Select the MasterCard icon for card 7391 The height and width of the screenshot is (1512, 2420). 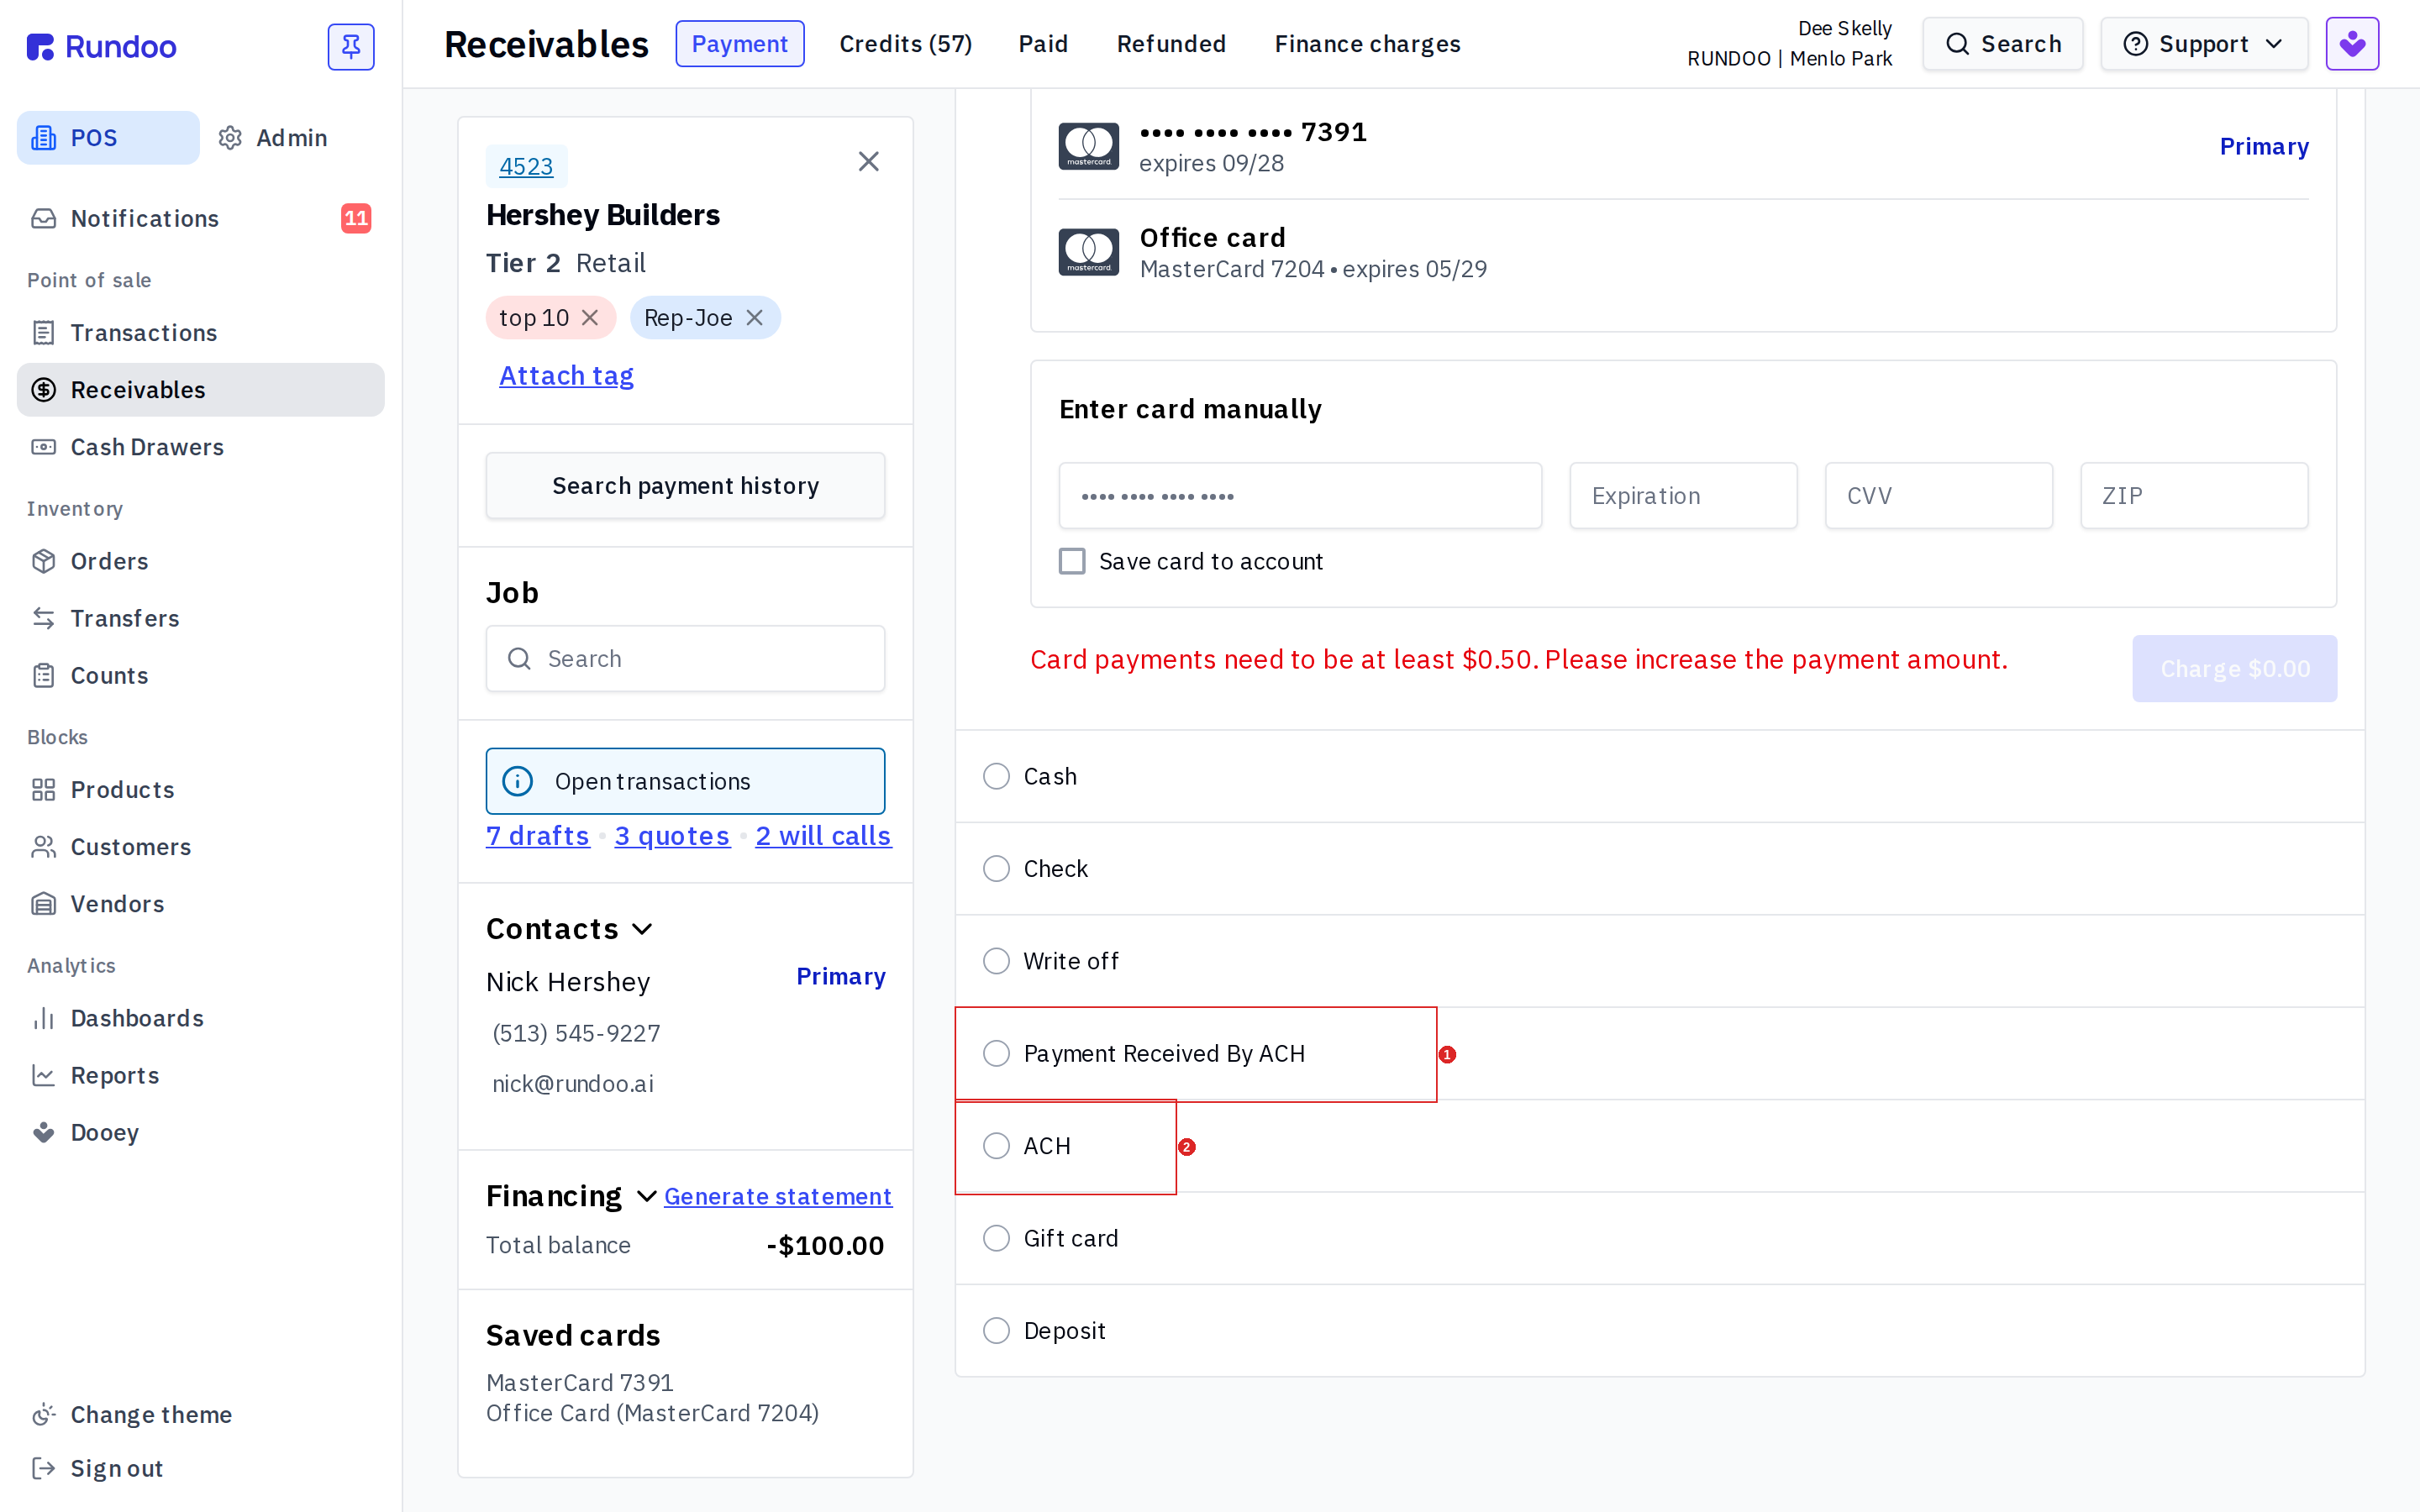coord(1088,146)
